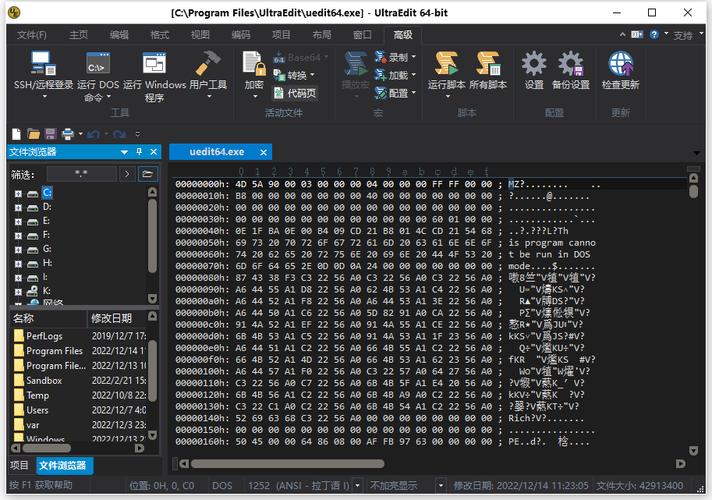Switch to 编码 ribbon tab
This screenshot has height=500, width=712.
(x=241, y=35)
